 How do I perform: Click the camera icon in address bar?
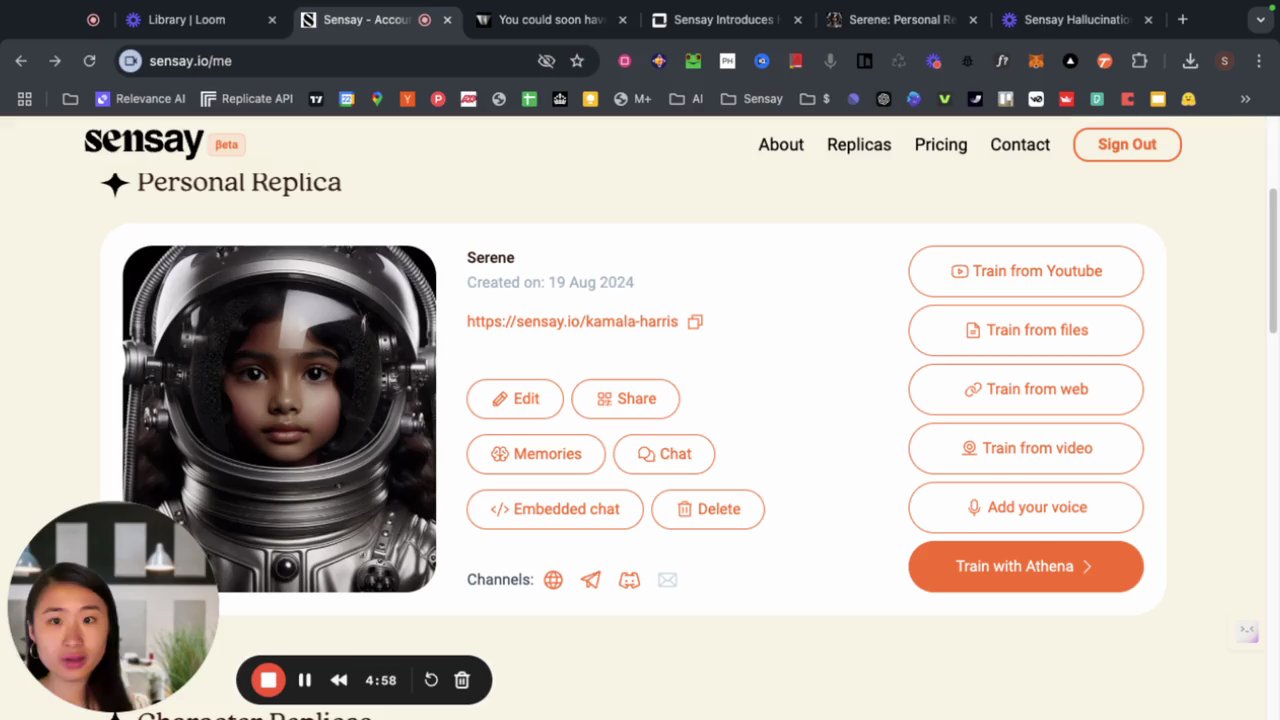click(130, 61)
